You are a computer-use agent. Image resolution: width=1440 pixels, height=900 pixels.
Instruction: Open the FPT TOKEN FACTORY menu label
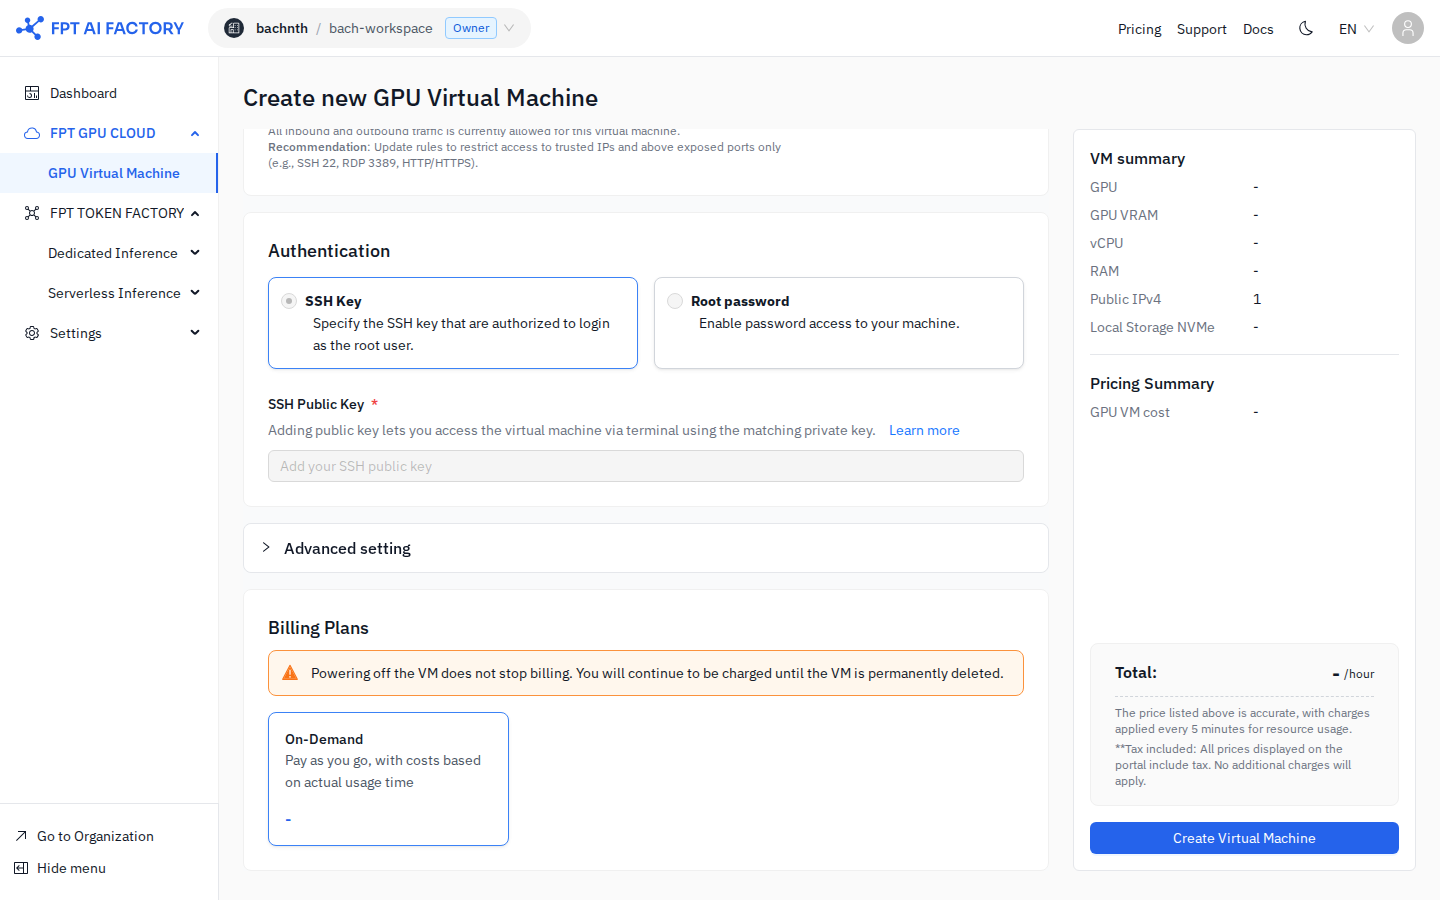[x=117, y=213]
